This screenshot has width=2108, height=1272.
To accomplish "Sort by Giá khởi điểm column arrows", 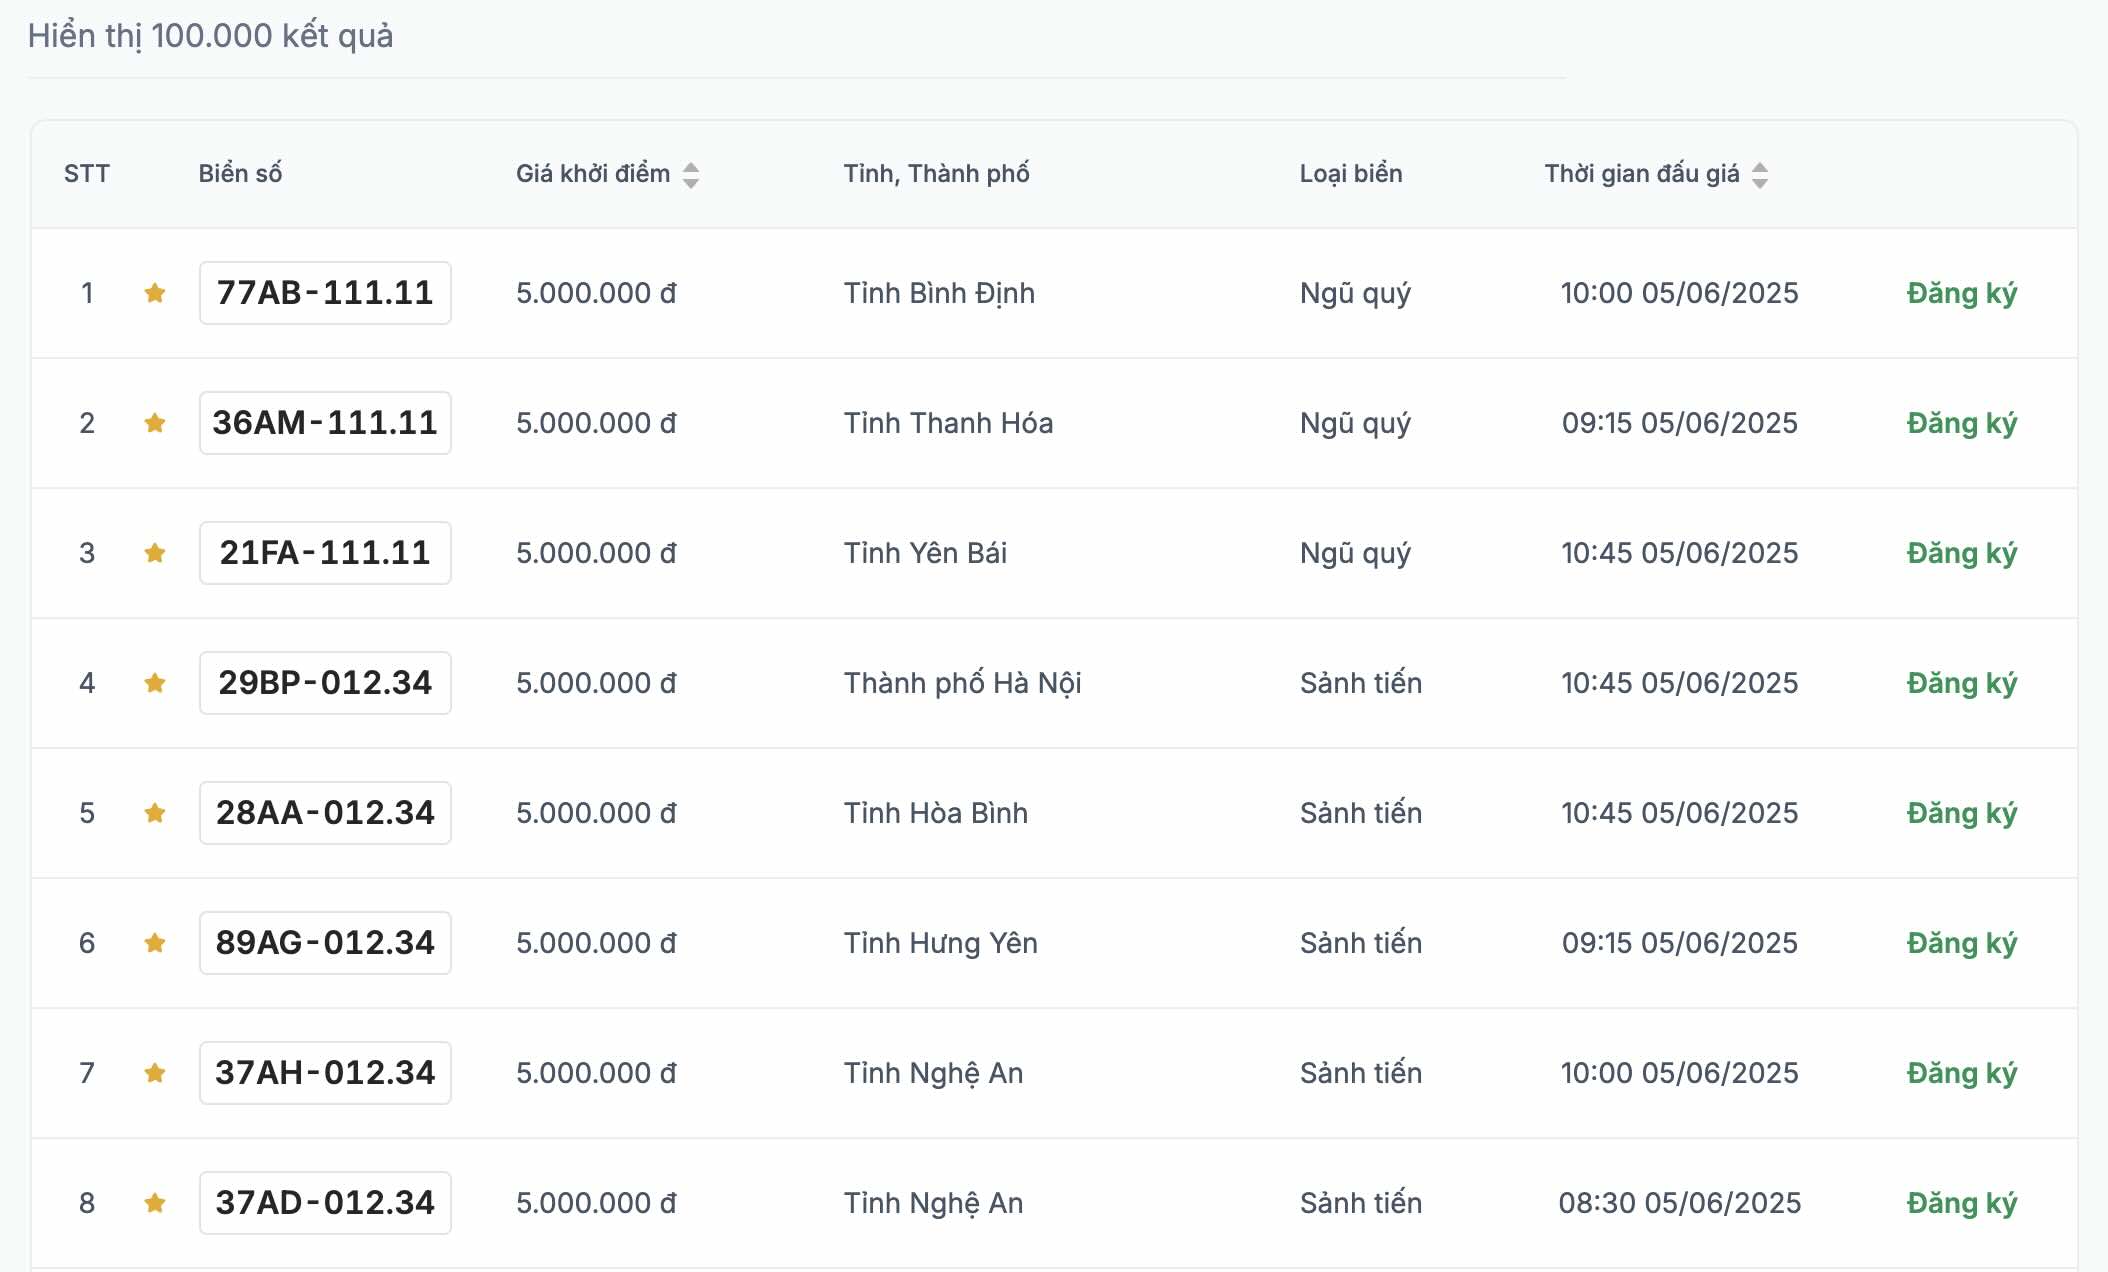I will pyautogui.click(x=691, y=175).
